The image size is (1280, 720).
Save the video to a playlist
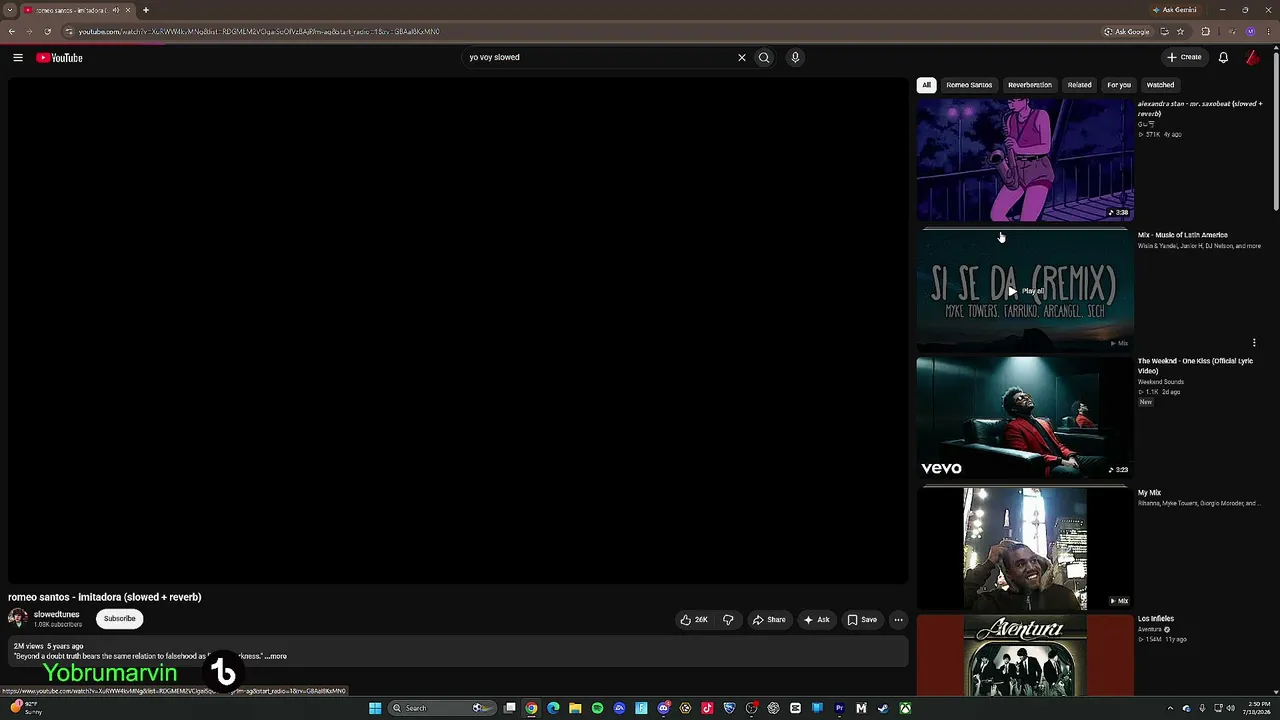point(862,620)
